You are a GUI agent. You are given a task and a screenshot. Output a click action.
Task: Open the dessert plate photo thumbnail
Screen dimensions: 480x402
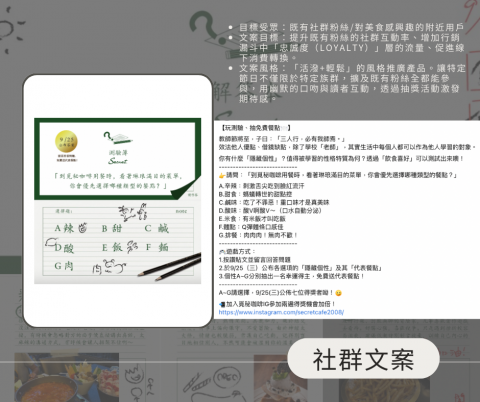(281, 378)
